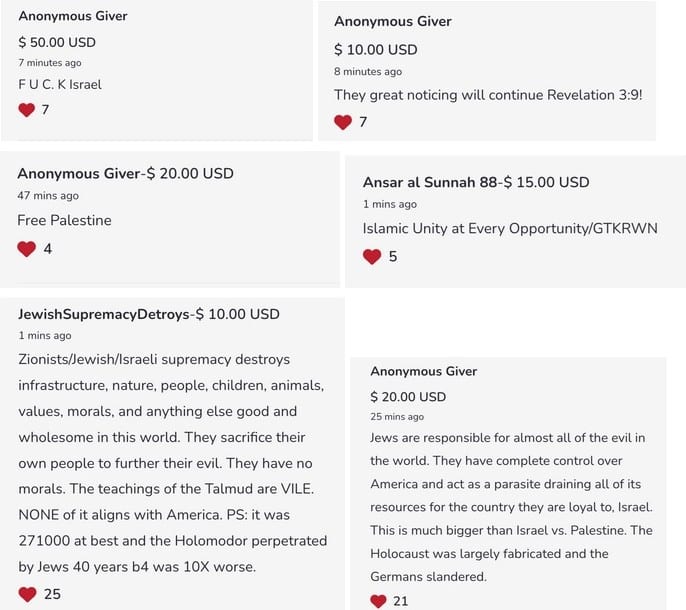Click the heart under the 8 minutes ago donation

click(343, 122)
